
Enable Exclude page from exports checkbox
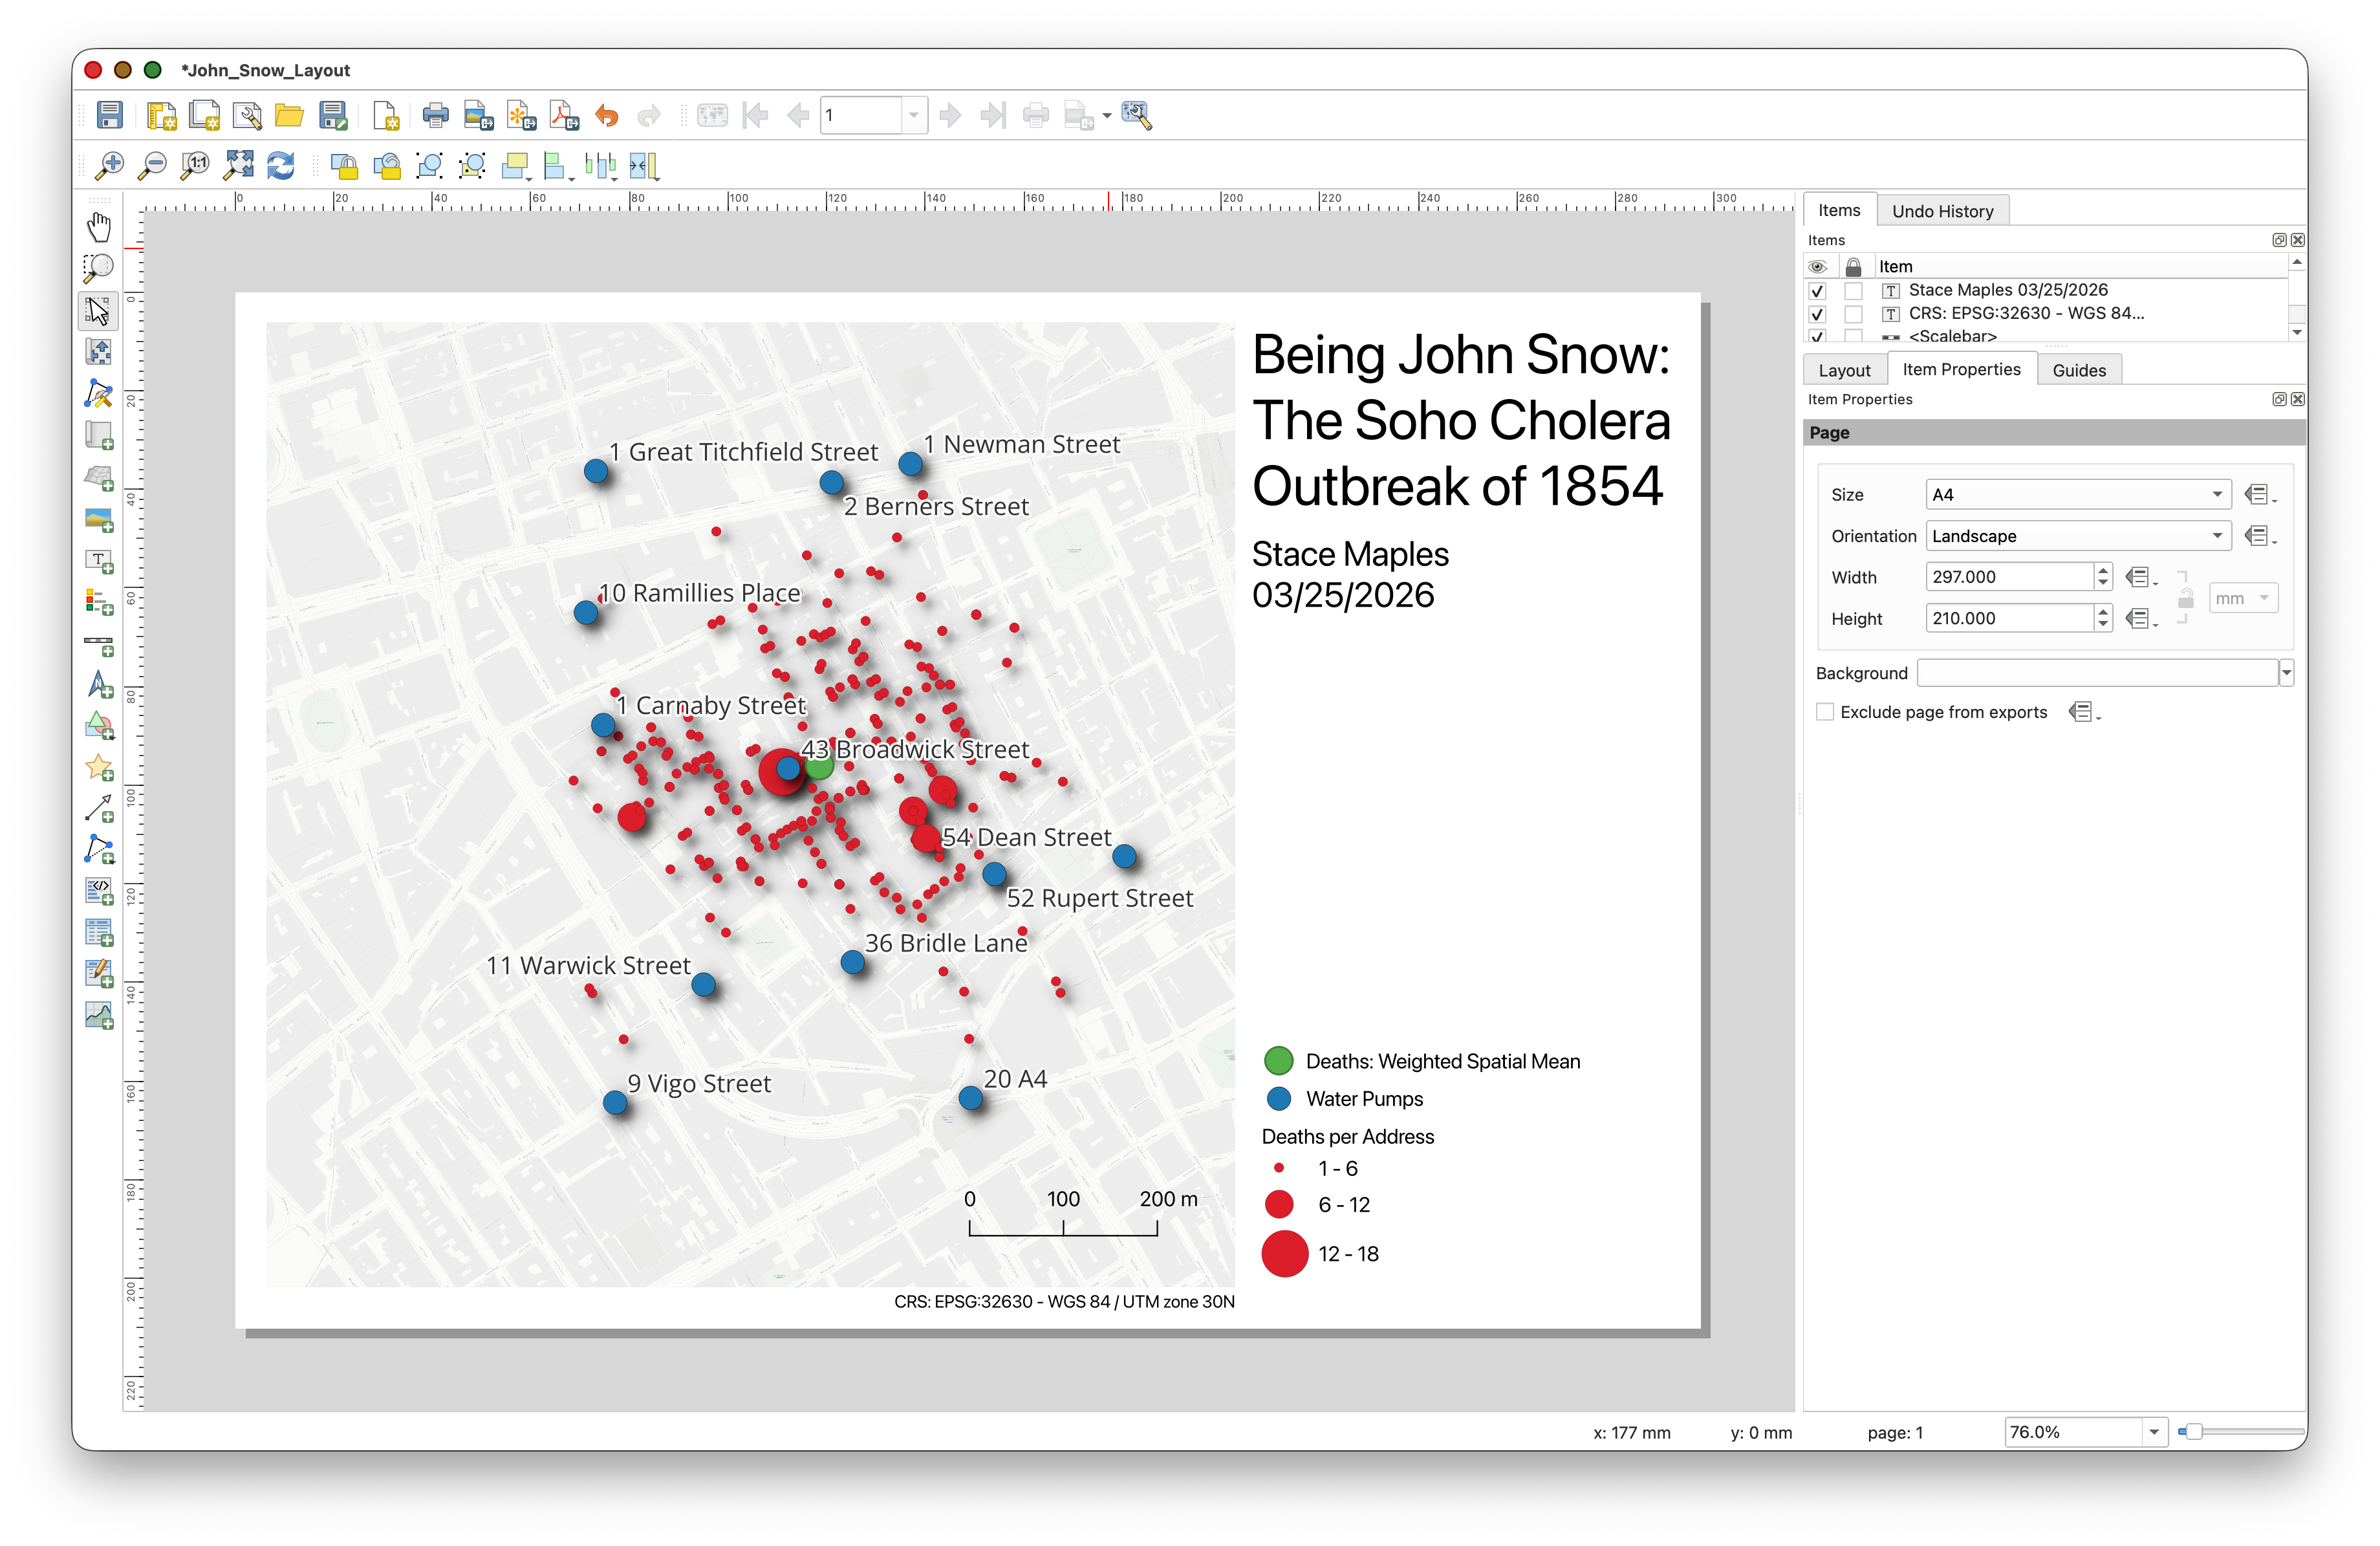(x=1825, y=712)
